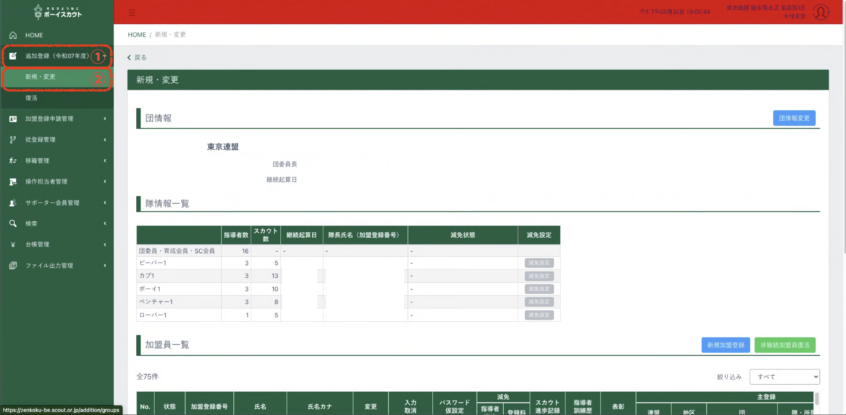846x415 pixels.
Task: Expand the 操作担当者管理 sidebar menu
Action: [x=60, y=182]
